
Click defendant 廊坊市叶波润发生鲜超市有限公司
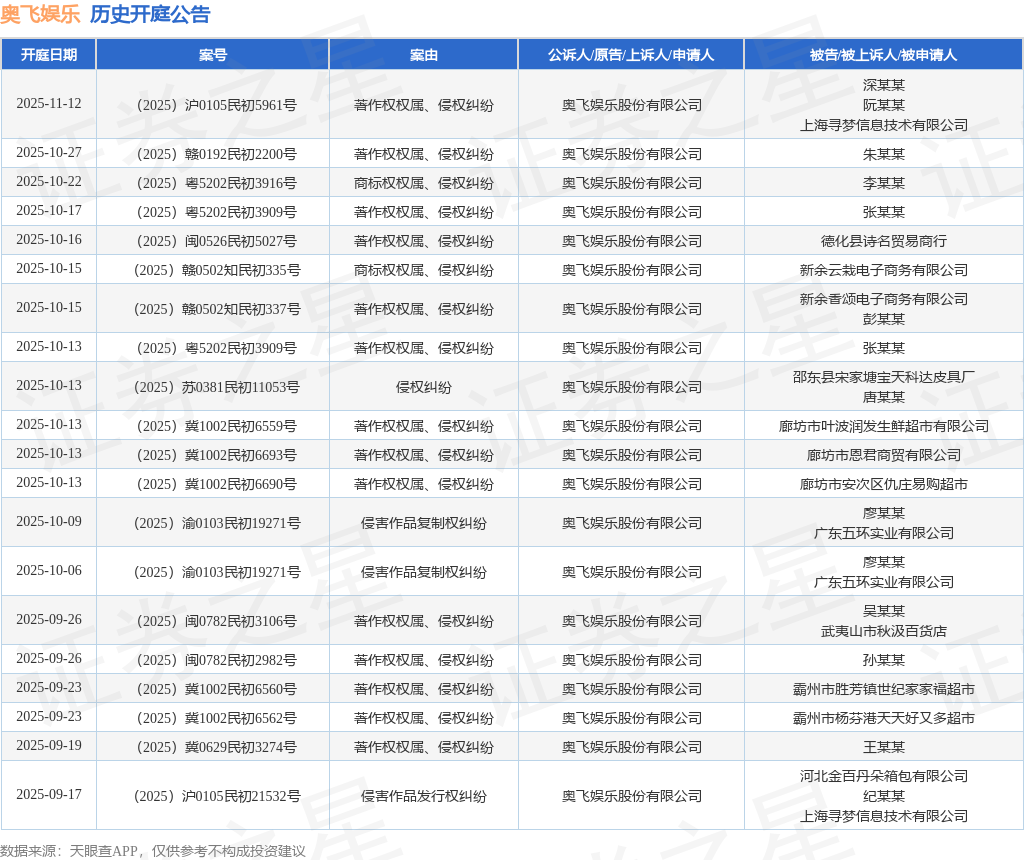pos(884,426)
